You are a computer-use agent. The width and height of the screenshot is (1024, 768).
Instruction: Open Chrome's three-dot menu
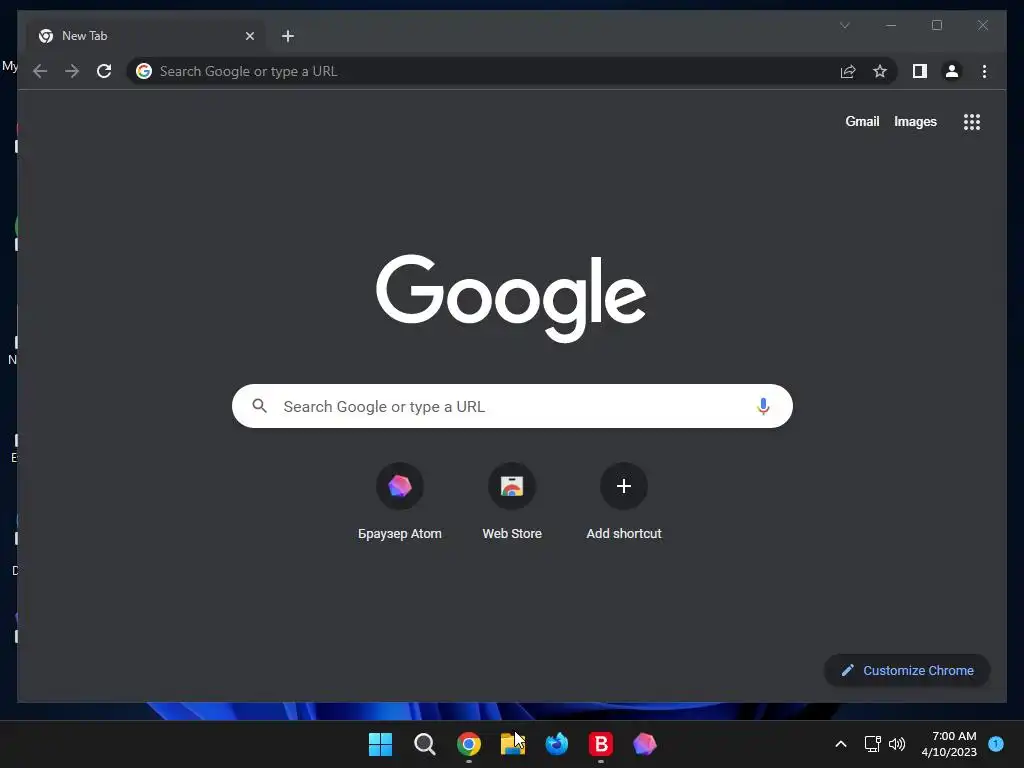click(x=984, y=71)
